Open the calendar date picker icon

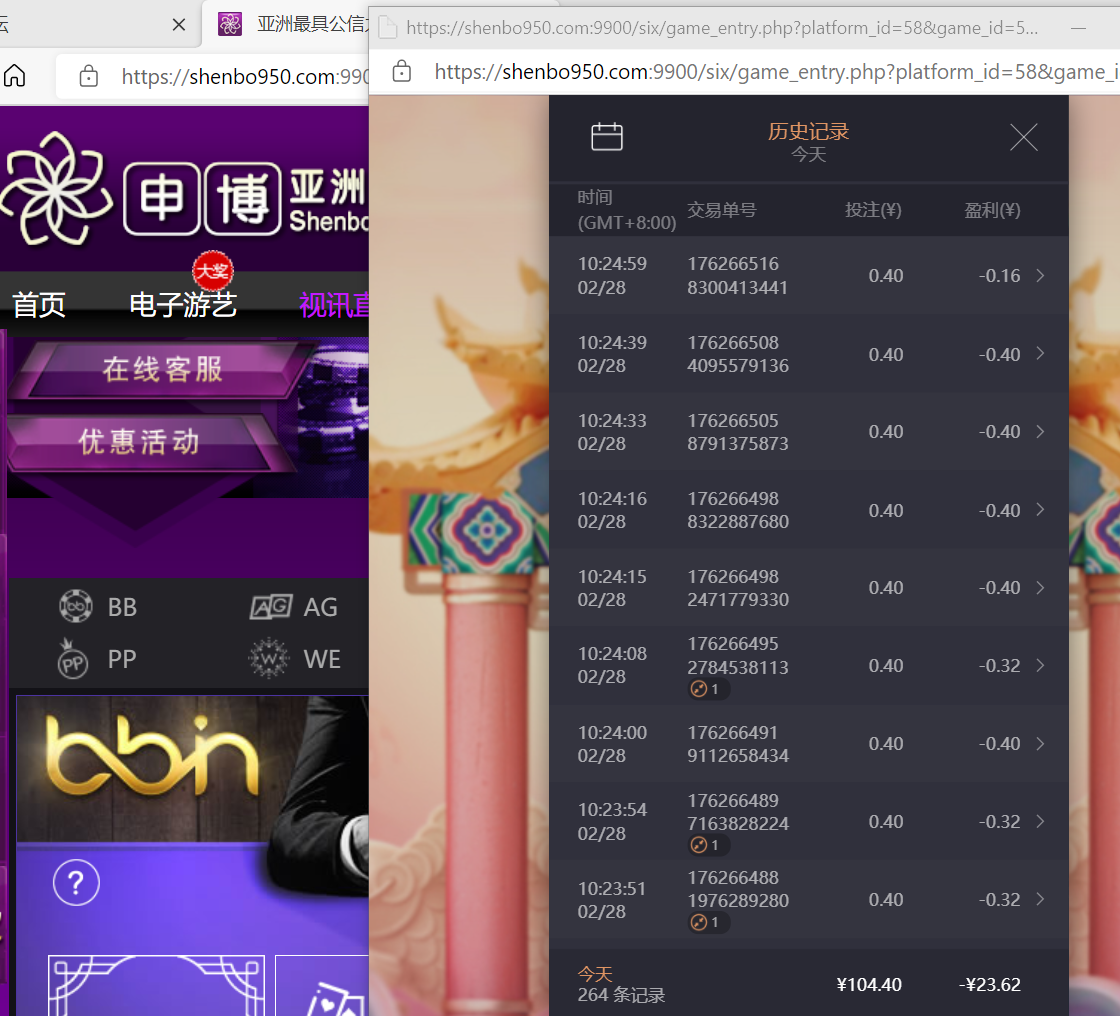(x=606, y=136)
